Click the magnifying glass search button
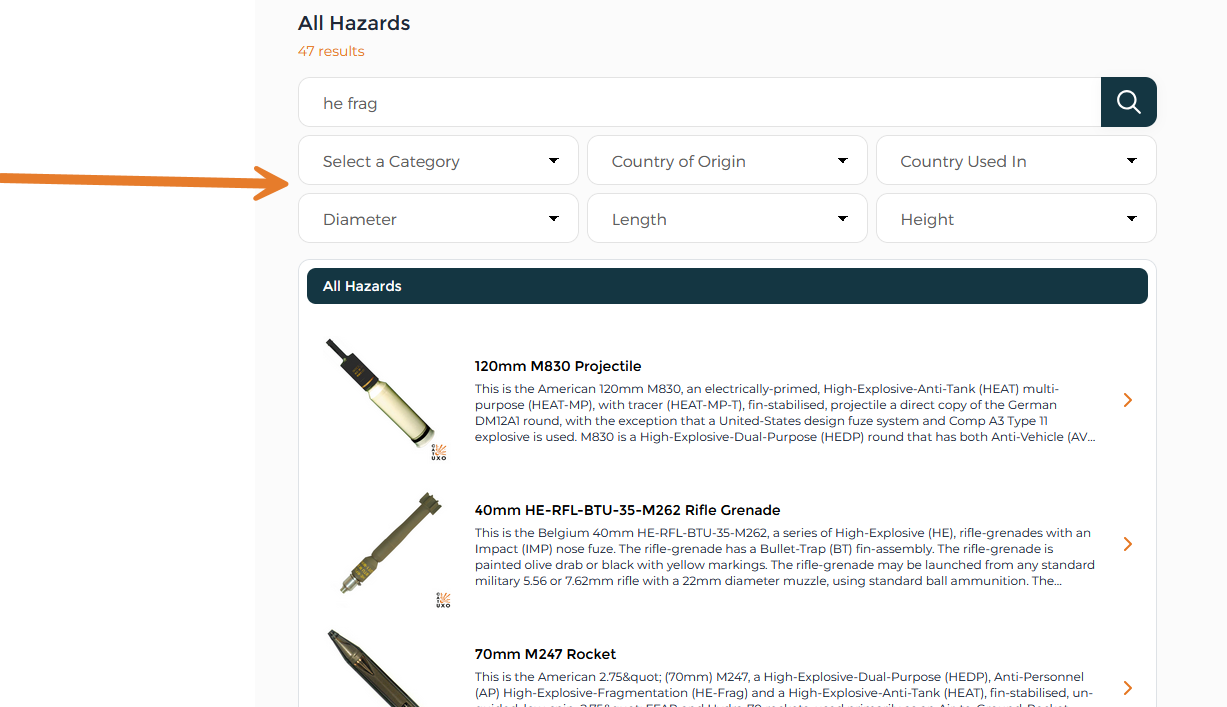The height and width of the screenshot is (707, 1227). (x=1128, y=102)
